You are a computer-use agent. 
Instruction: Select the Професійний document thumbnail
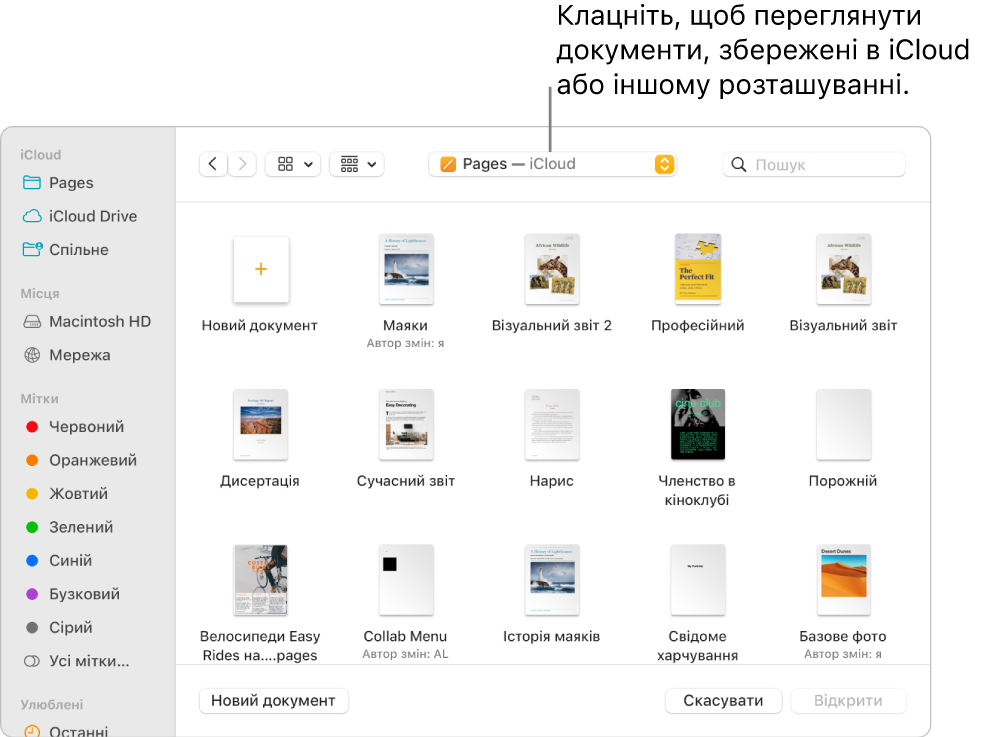pyautogui.click(x=697, y=269)
